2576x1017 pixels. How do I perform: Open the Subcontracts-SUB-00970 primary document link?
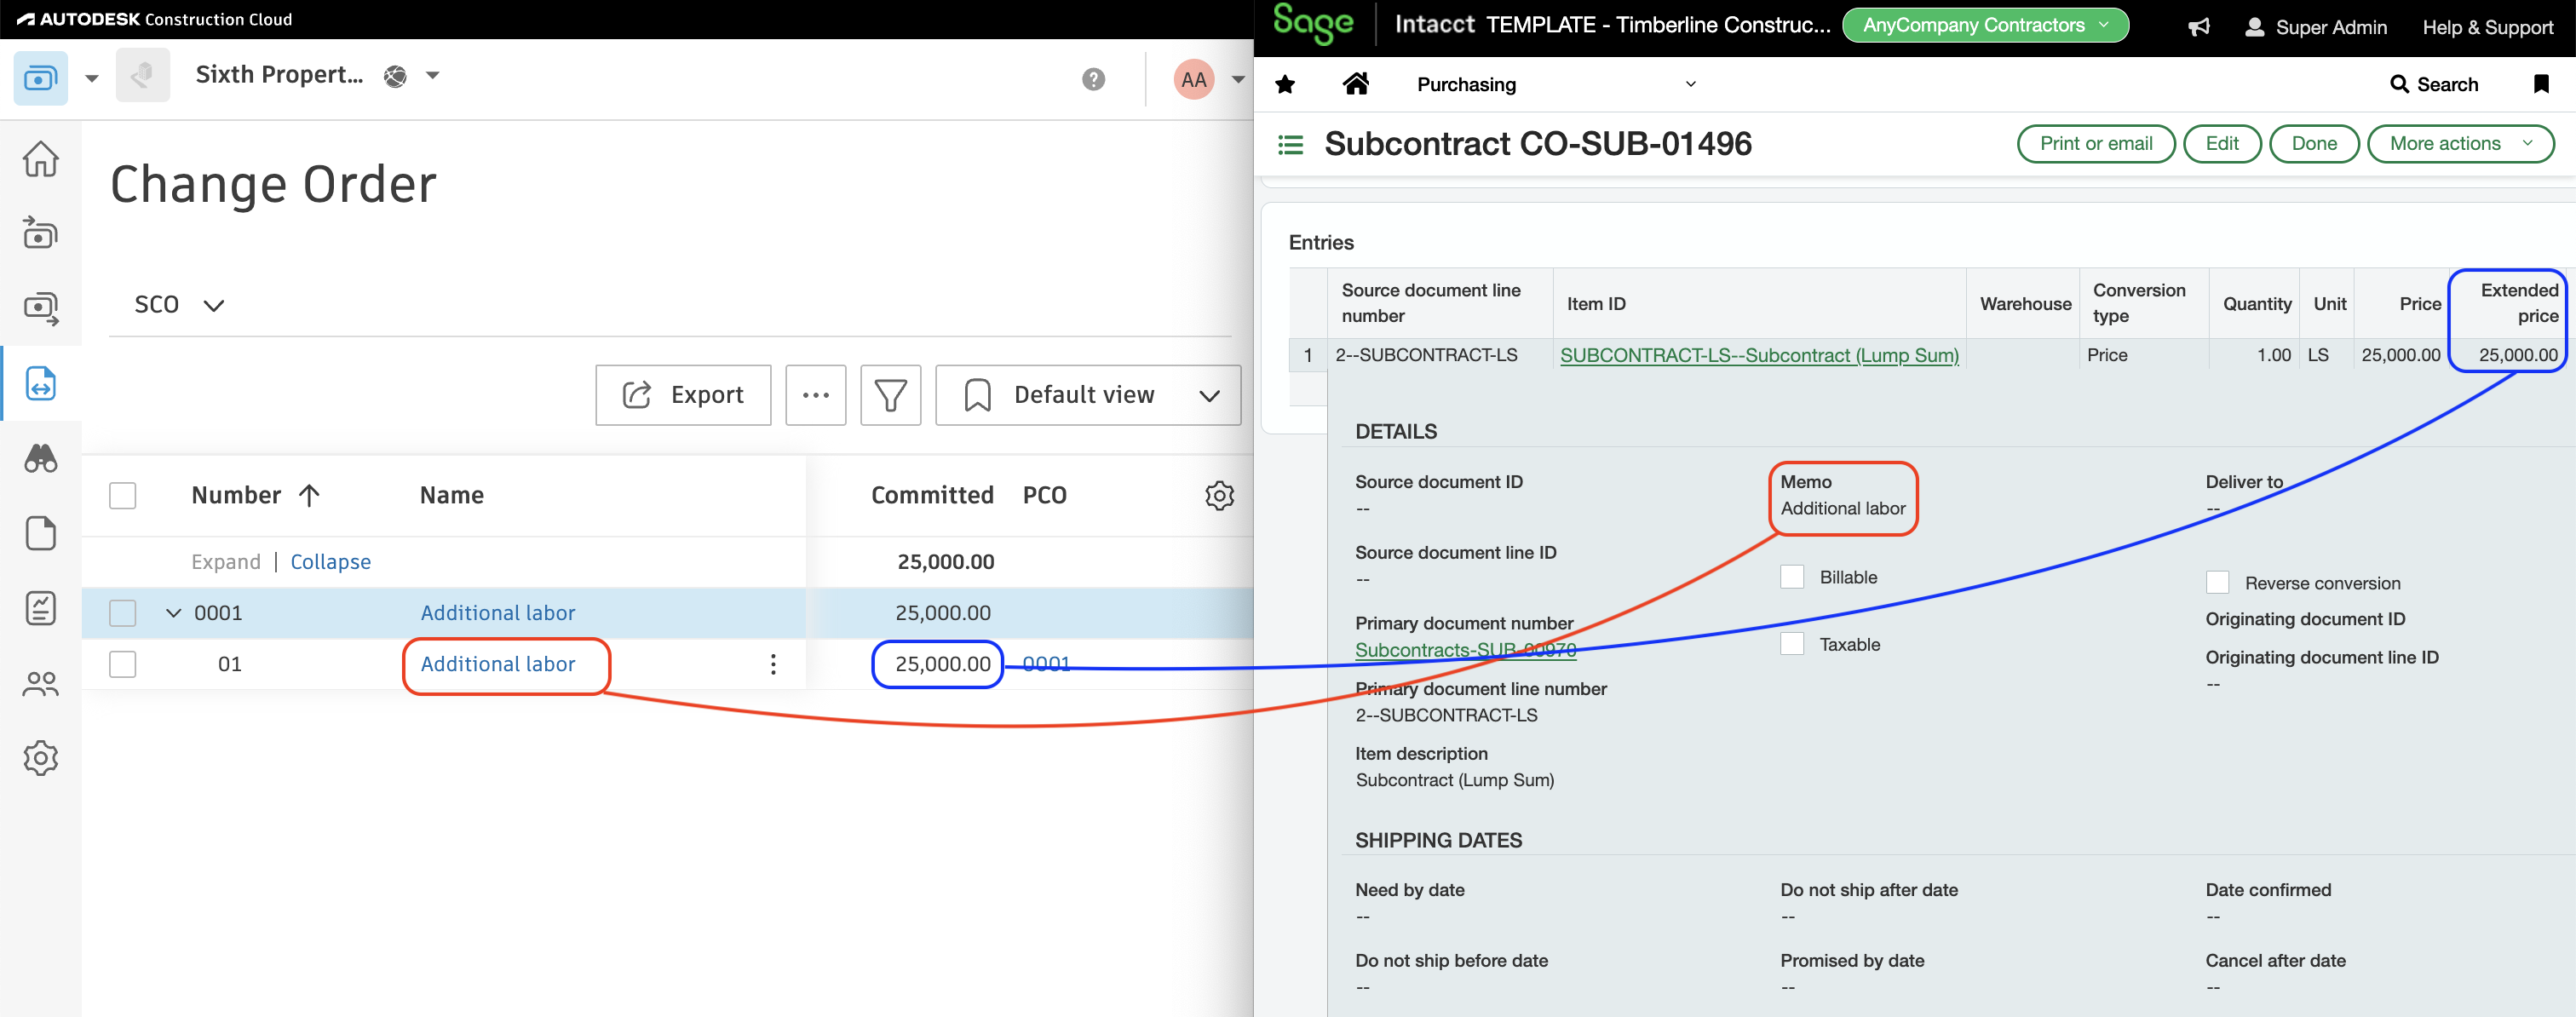point(1465,650)
